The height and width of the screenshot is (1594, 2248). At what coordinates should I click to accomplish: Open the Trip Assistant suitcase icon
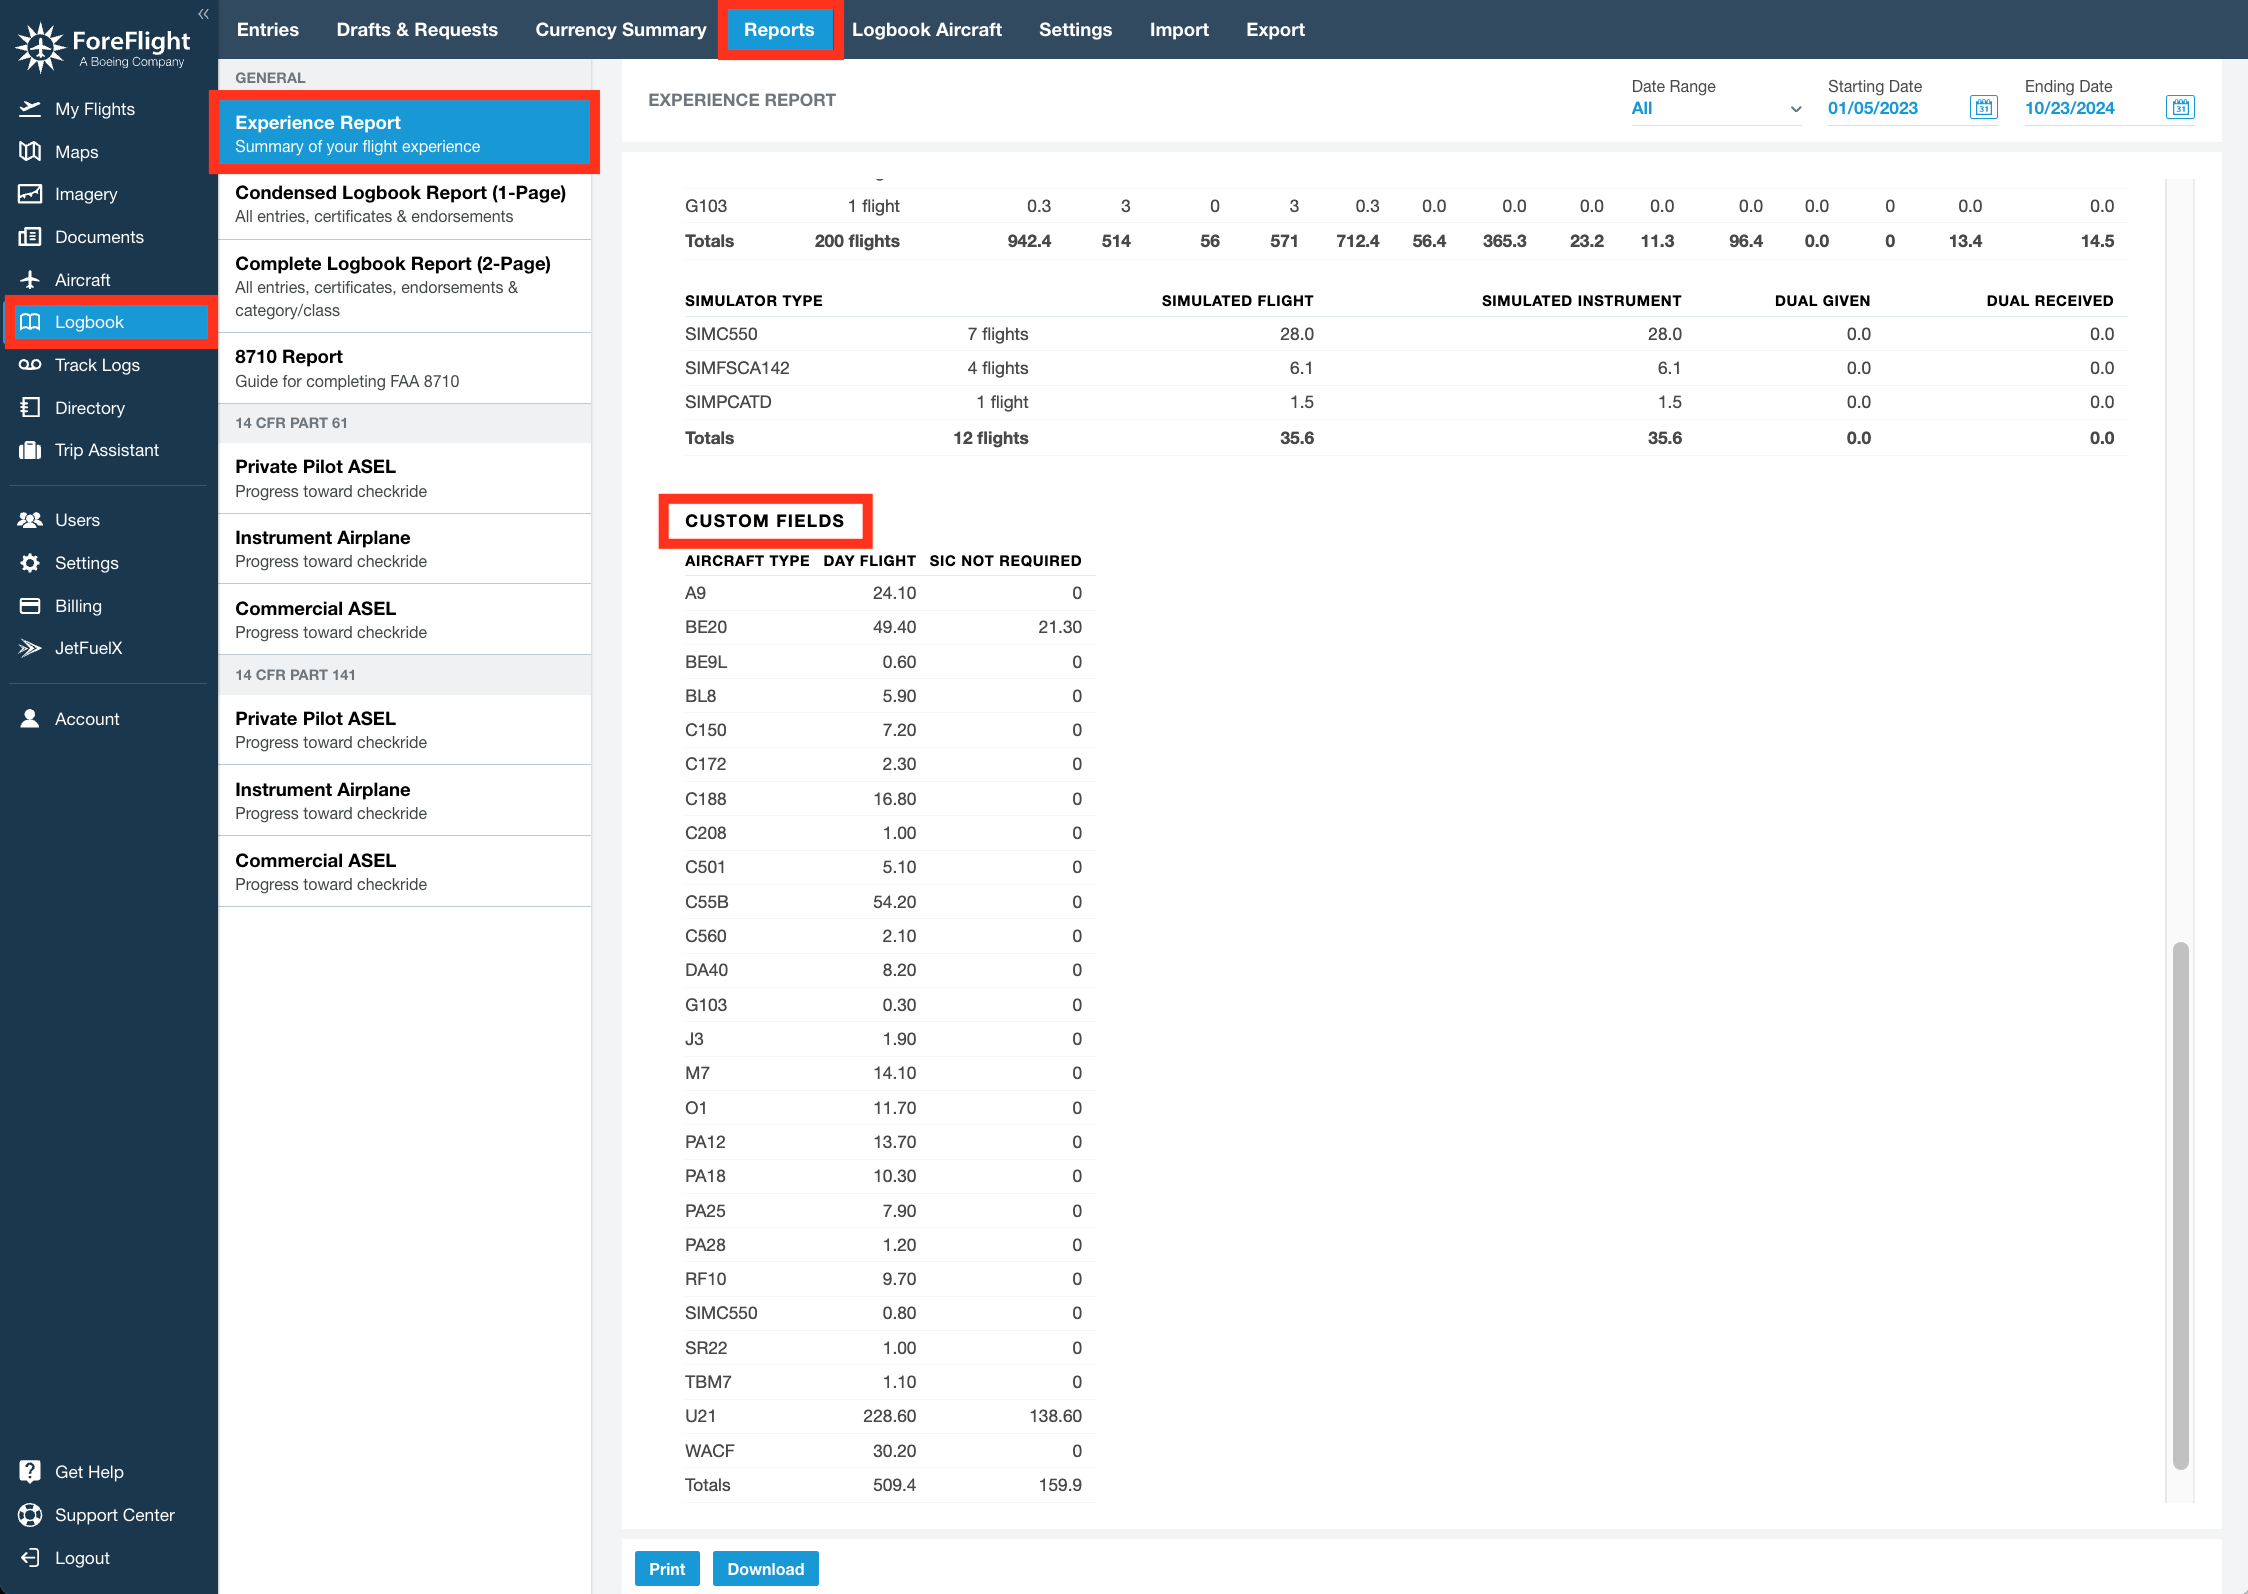(x=30, y=450)
